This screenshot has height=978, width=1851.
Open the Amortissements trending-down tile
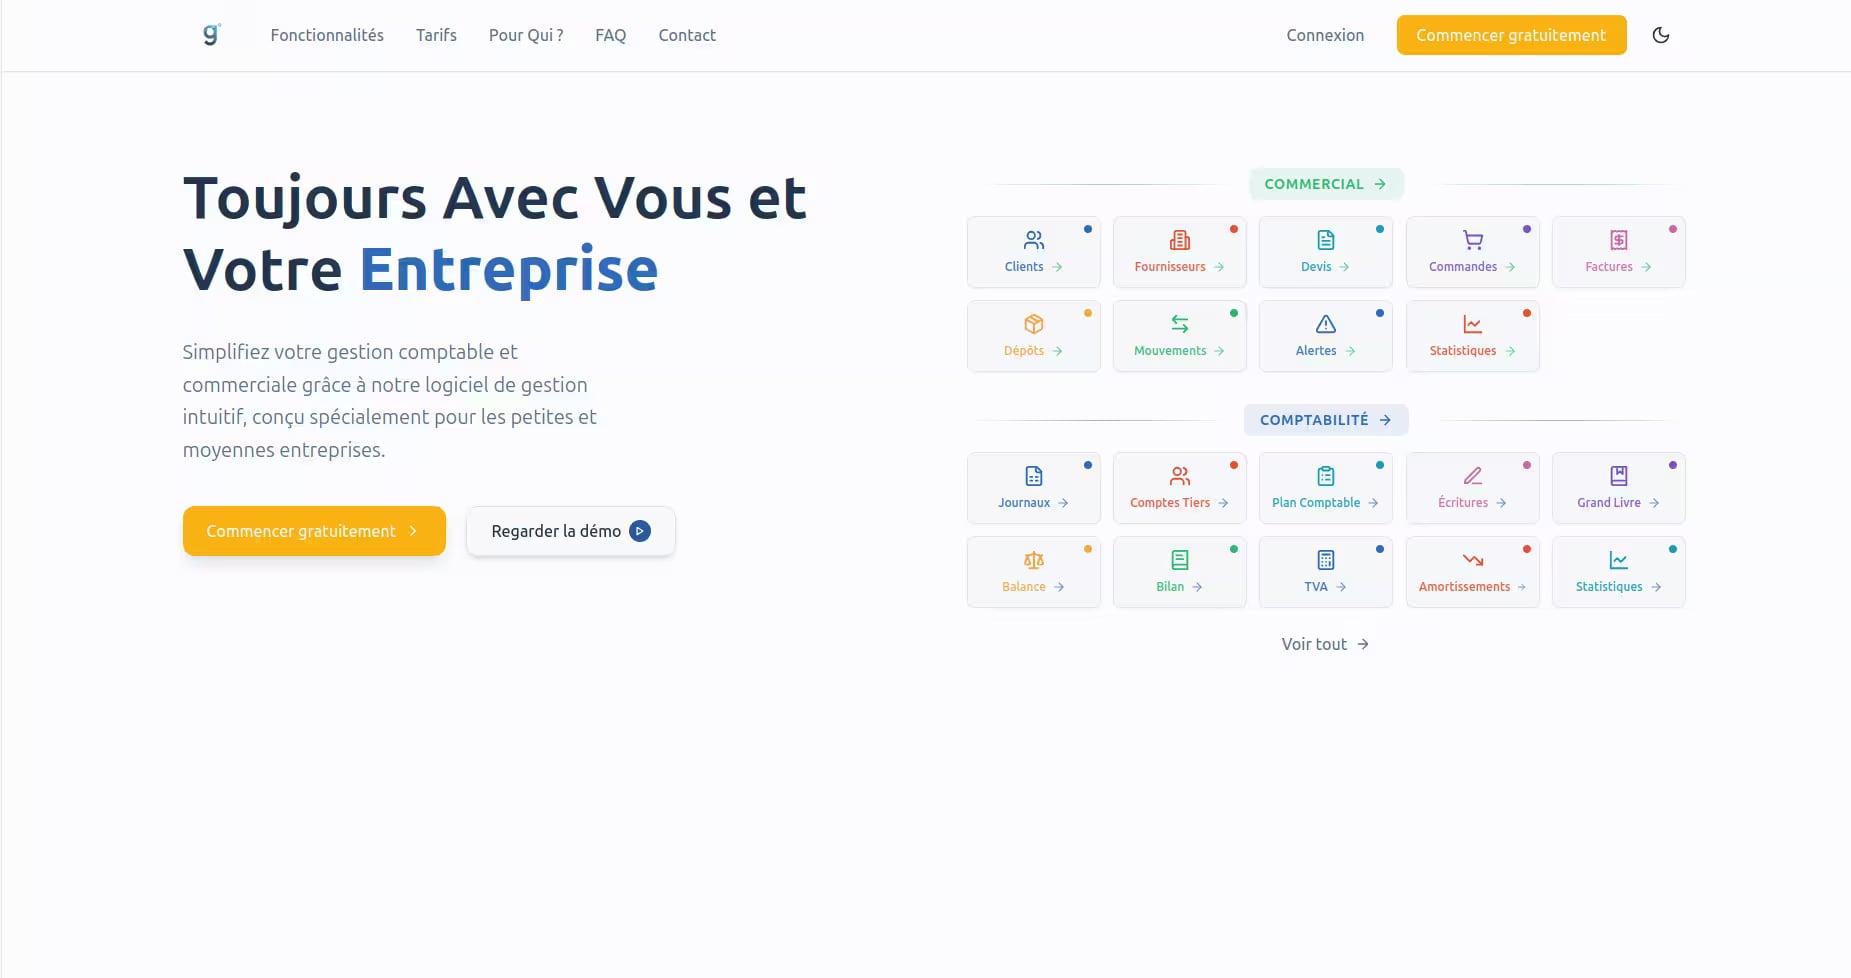(x=1472, y=572)
